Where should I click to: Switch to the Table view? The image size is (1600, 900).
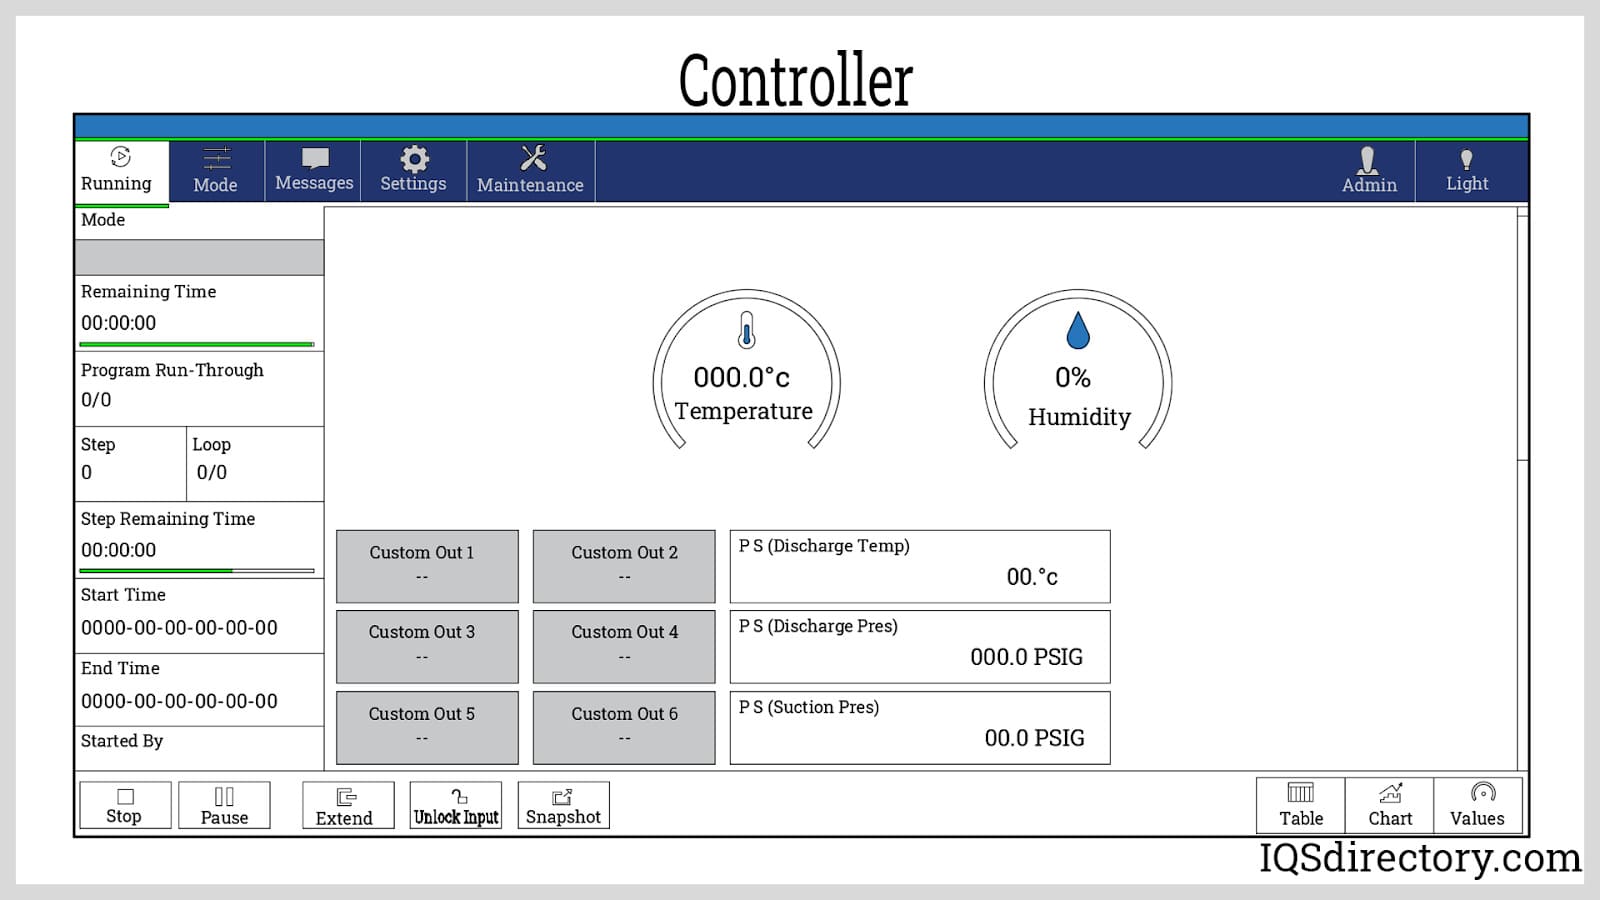click(1300, 805)
